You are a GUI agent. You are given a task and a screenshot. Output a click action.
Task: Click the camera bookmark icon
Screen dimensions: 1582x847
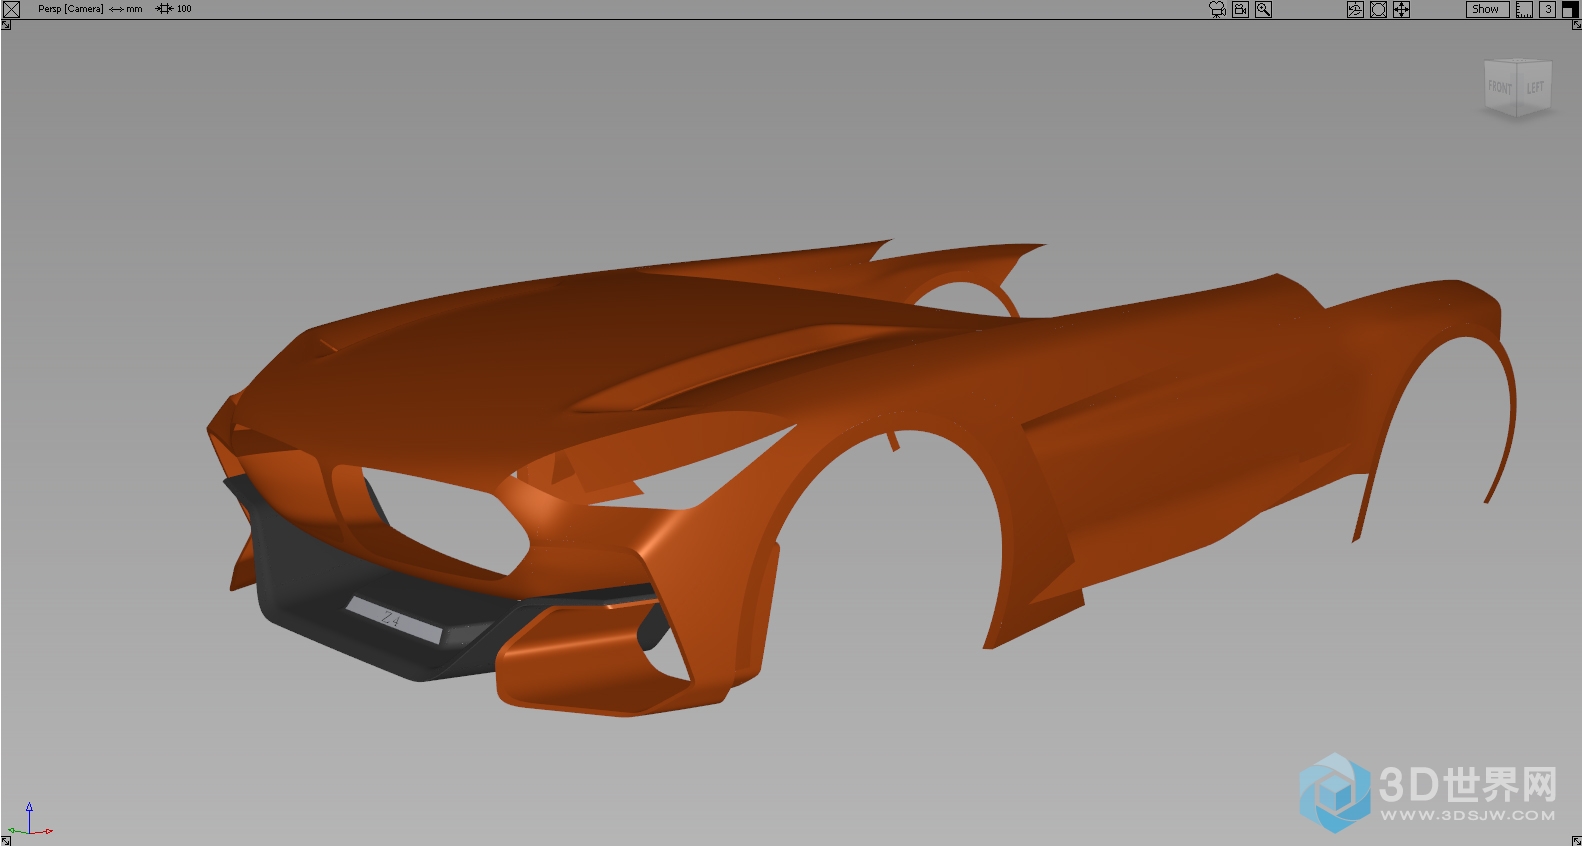pyautogui.click(x=1240, y=9)
